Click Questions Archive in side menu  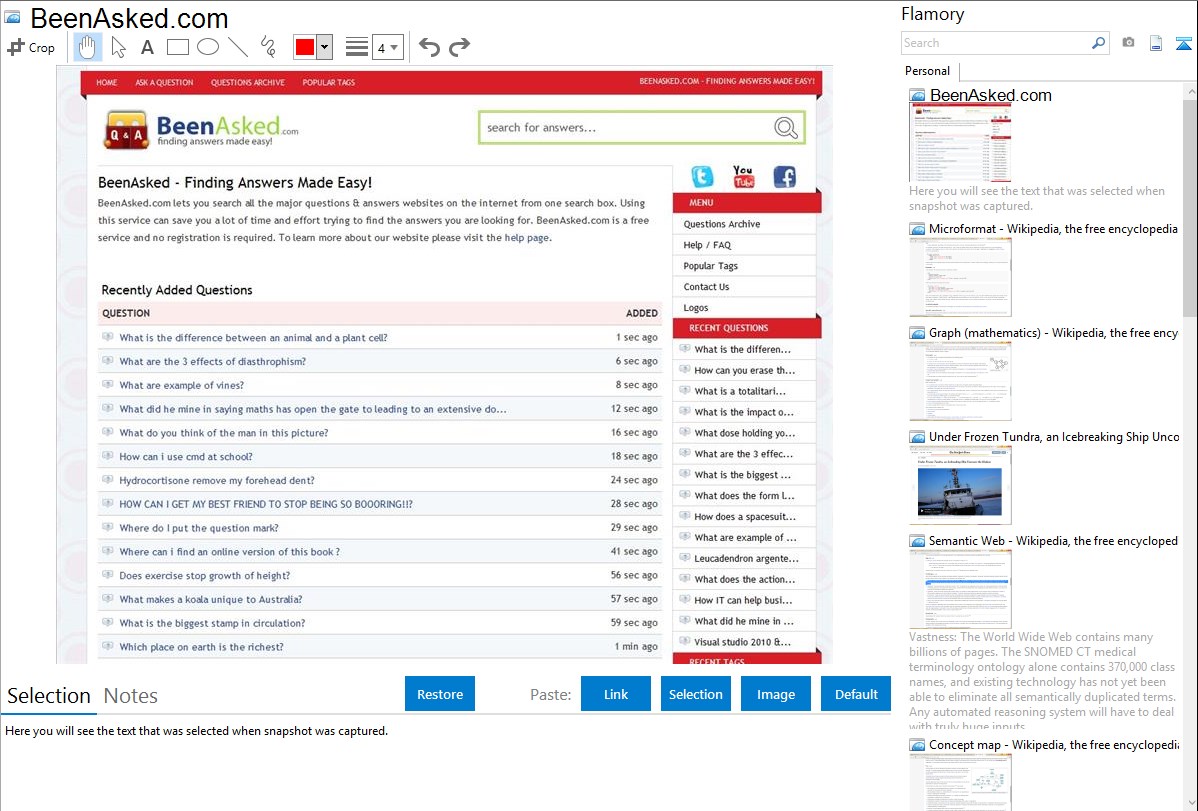point(722,224)
